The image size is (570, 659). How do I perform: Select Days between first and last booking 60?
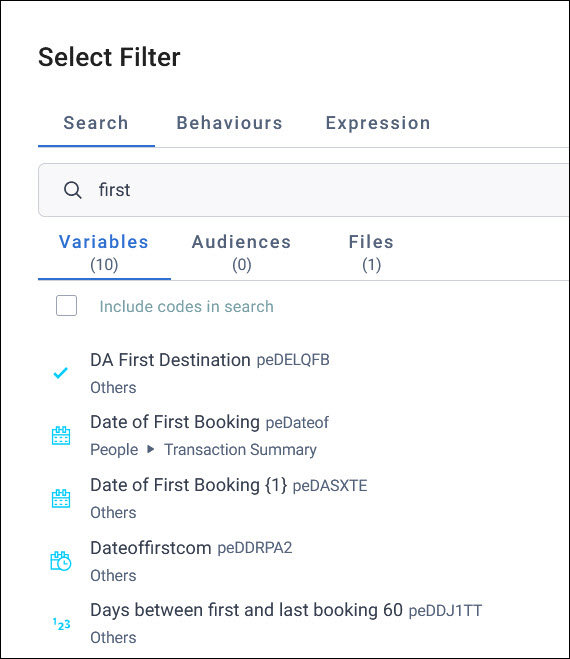click(246, 610)
